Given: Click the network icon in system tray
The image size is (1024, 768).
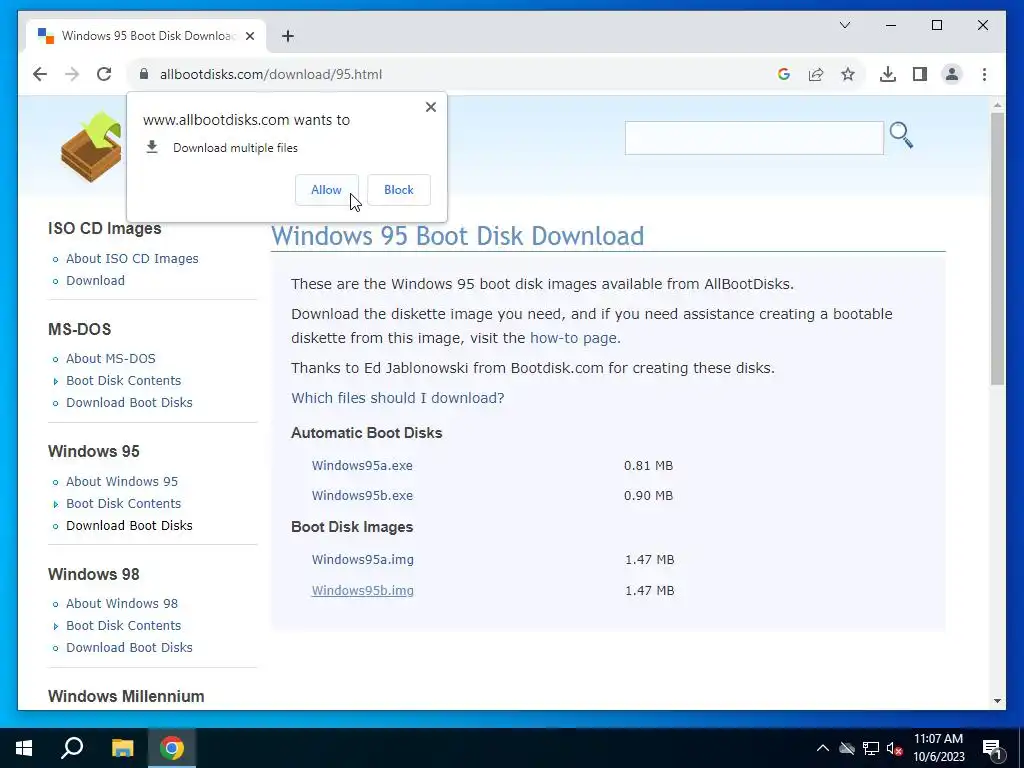Looking at the screenshot, I should [x=871, y=748].
